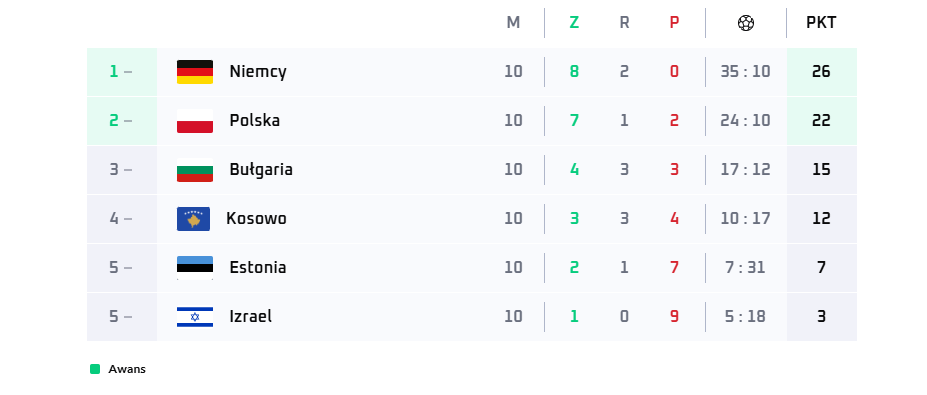This screenshot has height=395, width=927.
Task: Sort by the red P losses header
Action: coord(675,23)
